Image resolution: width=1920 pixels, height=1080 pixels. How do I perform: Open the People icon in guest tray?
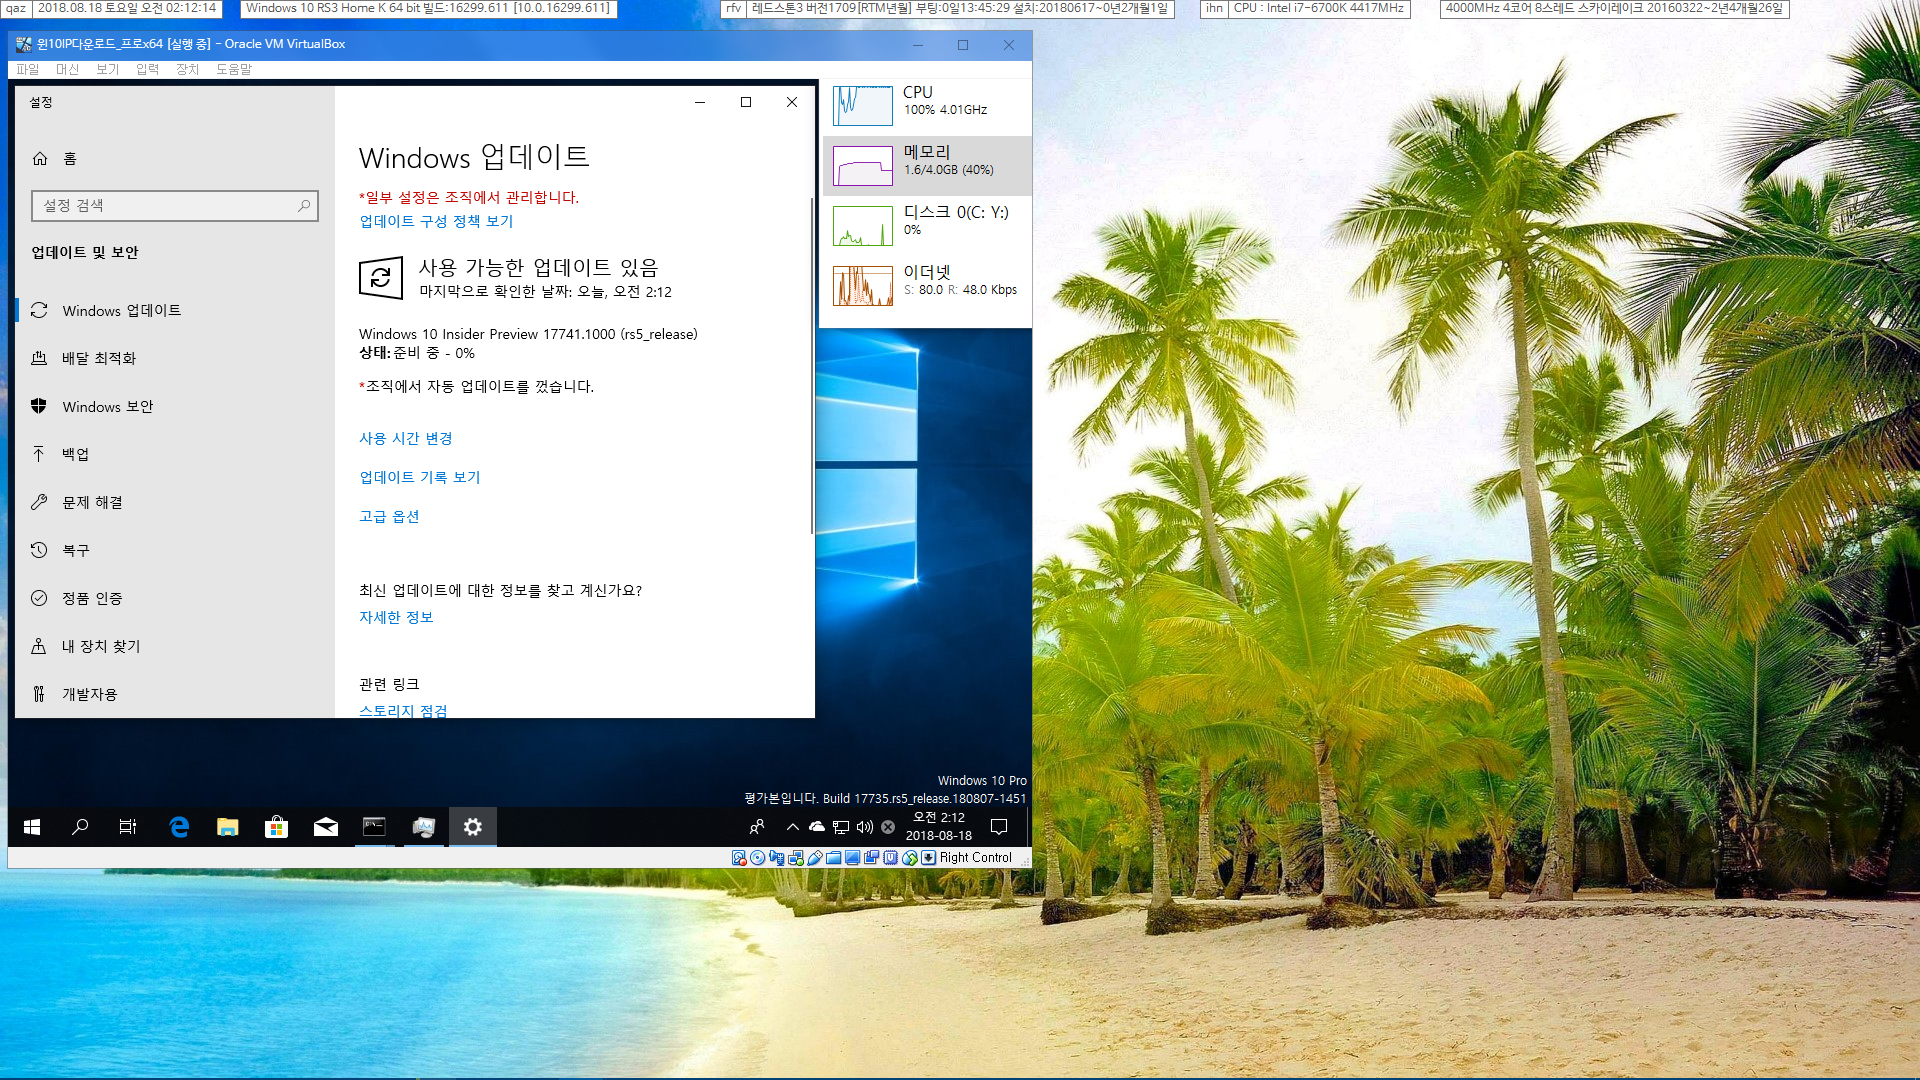(757, 827)
